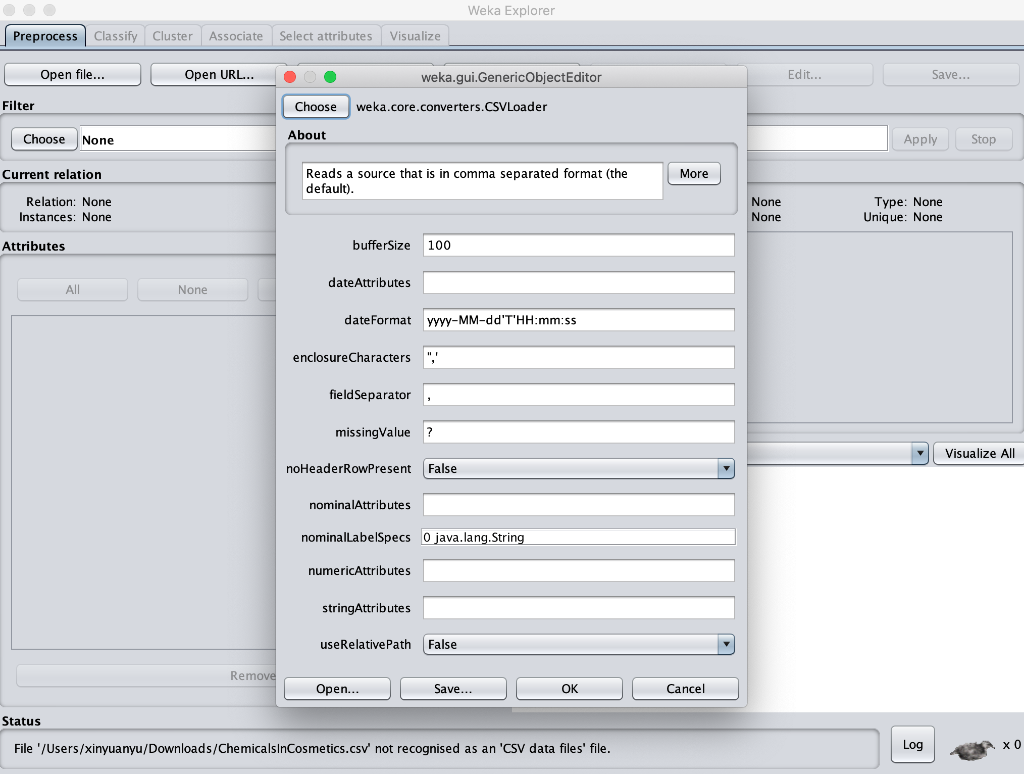
Task: Open the noHeaderRowPresent dropdown
Action: [579, 468]
